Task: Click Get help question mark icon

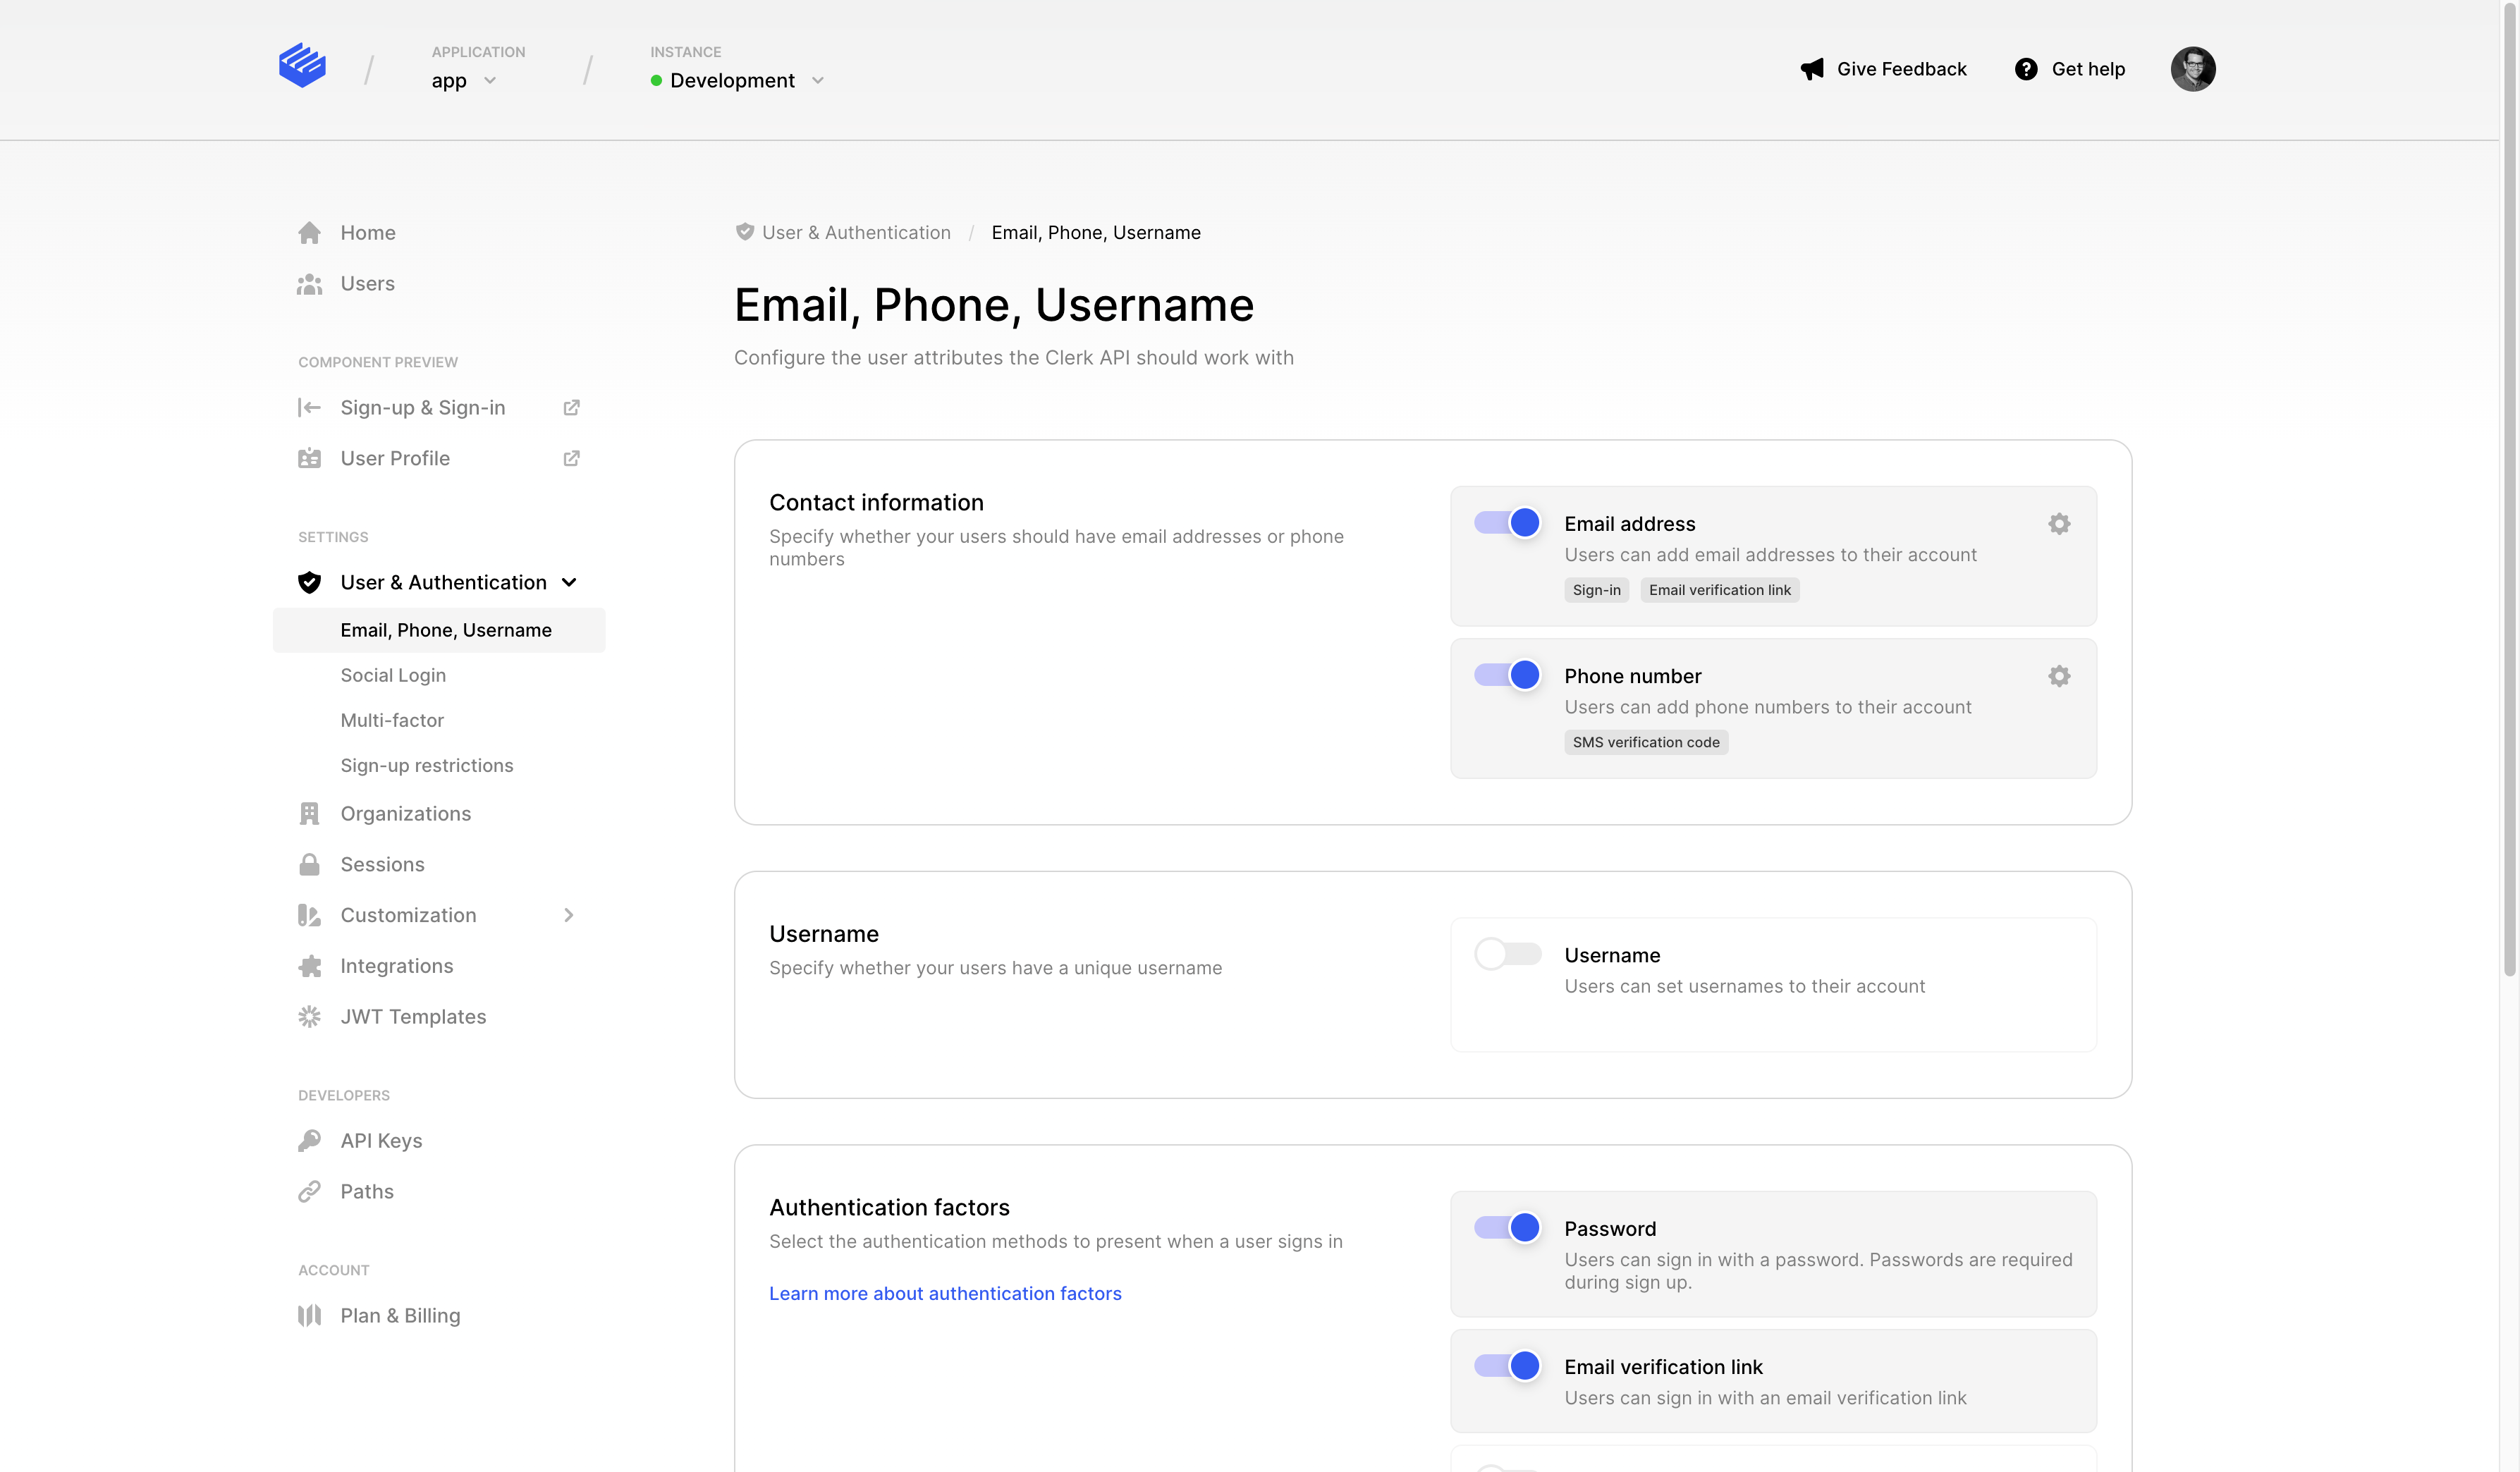Action: [x=2025, y=69]
